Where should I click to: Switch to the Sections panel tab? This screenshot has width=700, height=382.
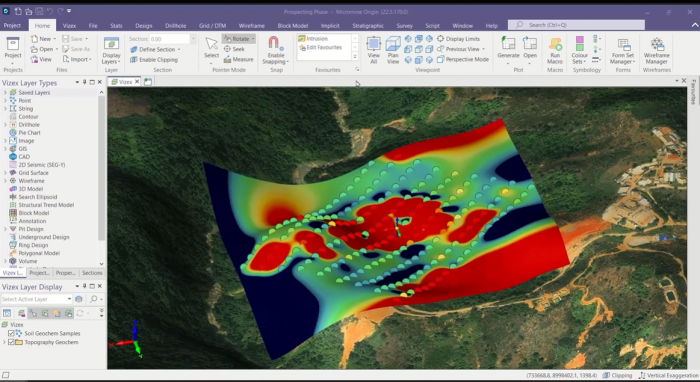92,273
